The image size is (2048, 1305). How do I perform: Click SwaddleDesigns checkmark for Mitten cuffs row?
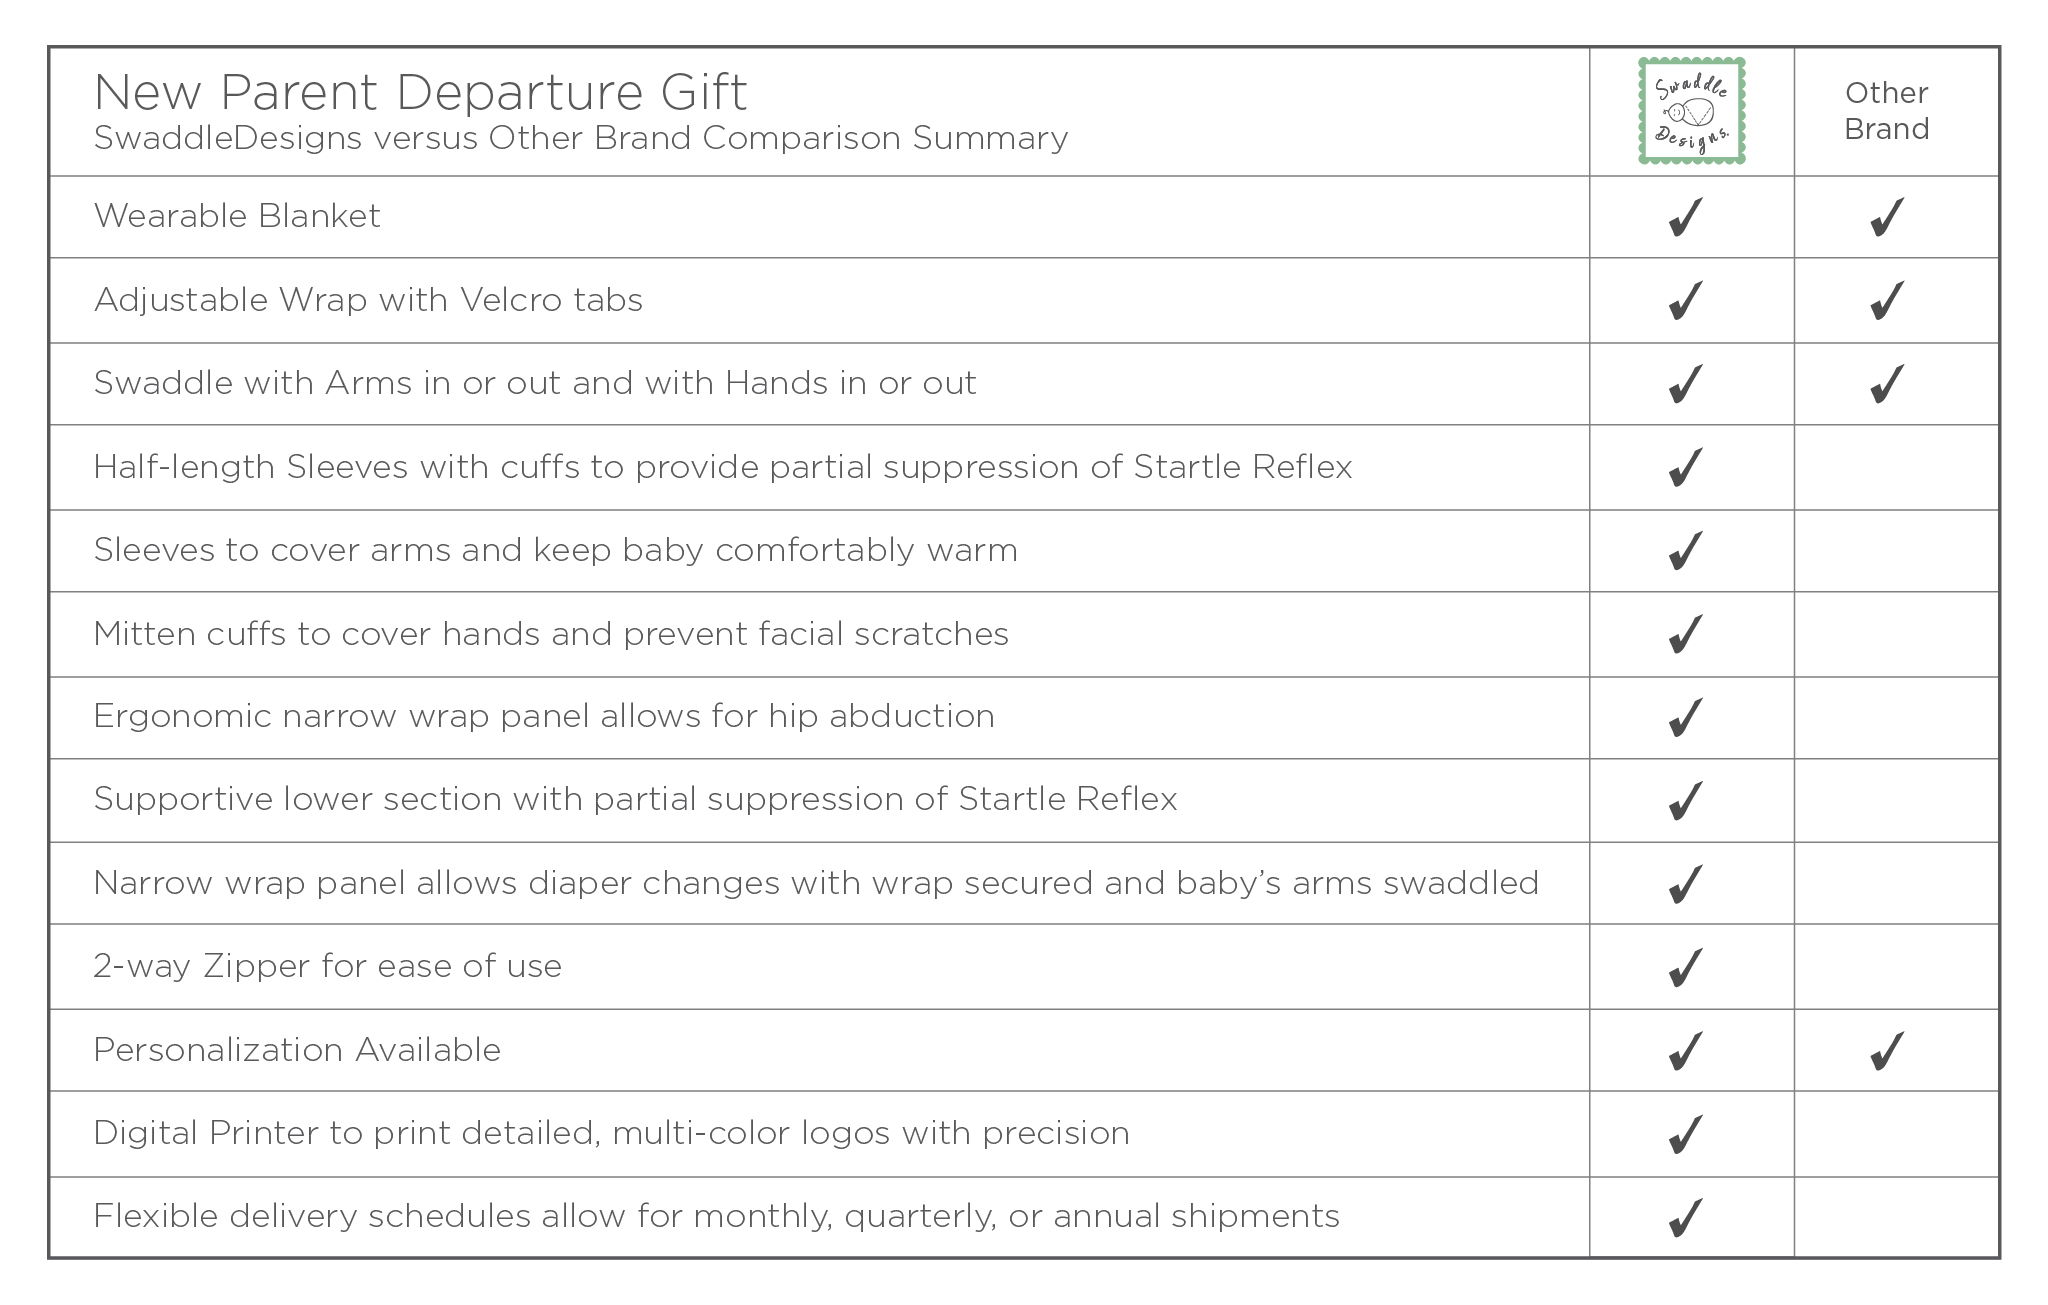tap(1686, 634)
